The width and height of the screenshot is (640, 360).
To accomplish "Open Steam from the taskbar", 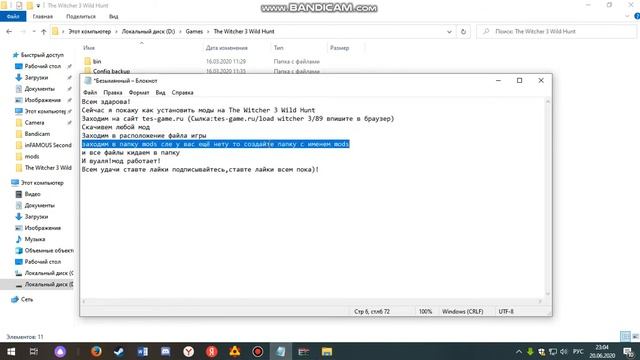I will coord(119,351).
